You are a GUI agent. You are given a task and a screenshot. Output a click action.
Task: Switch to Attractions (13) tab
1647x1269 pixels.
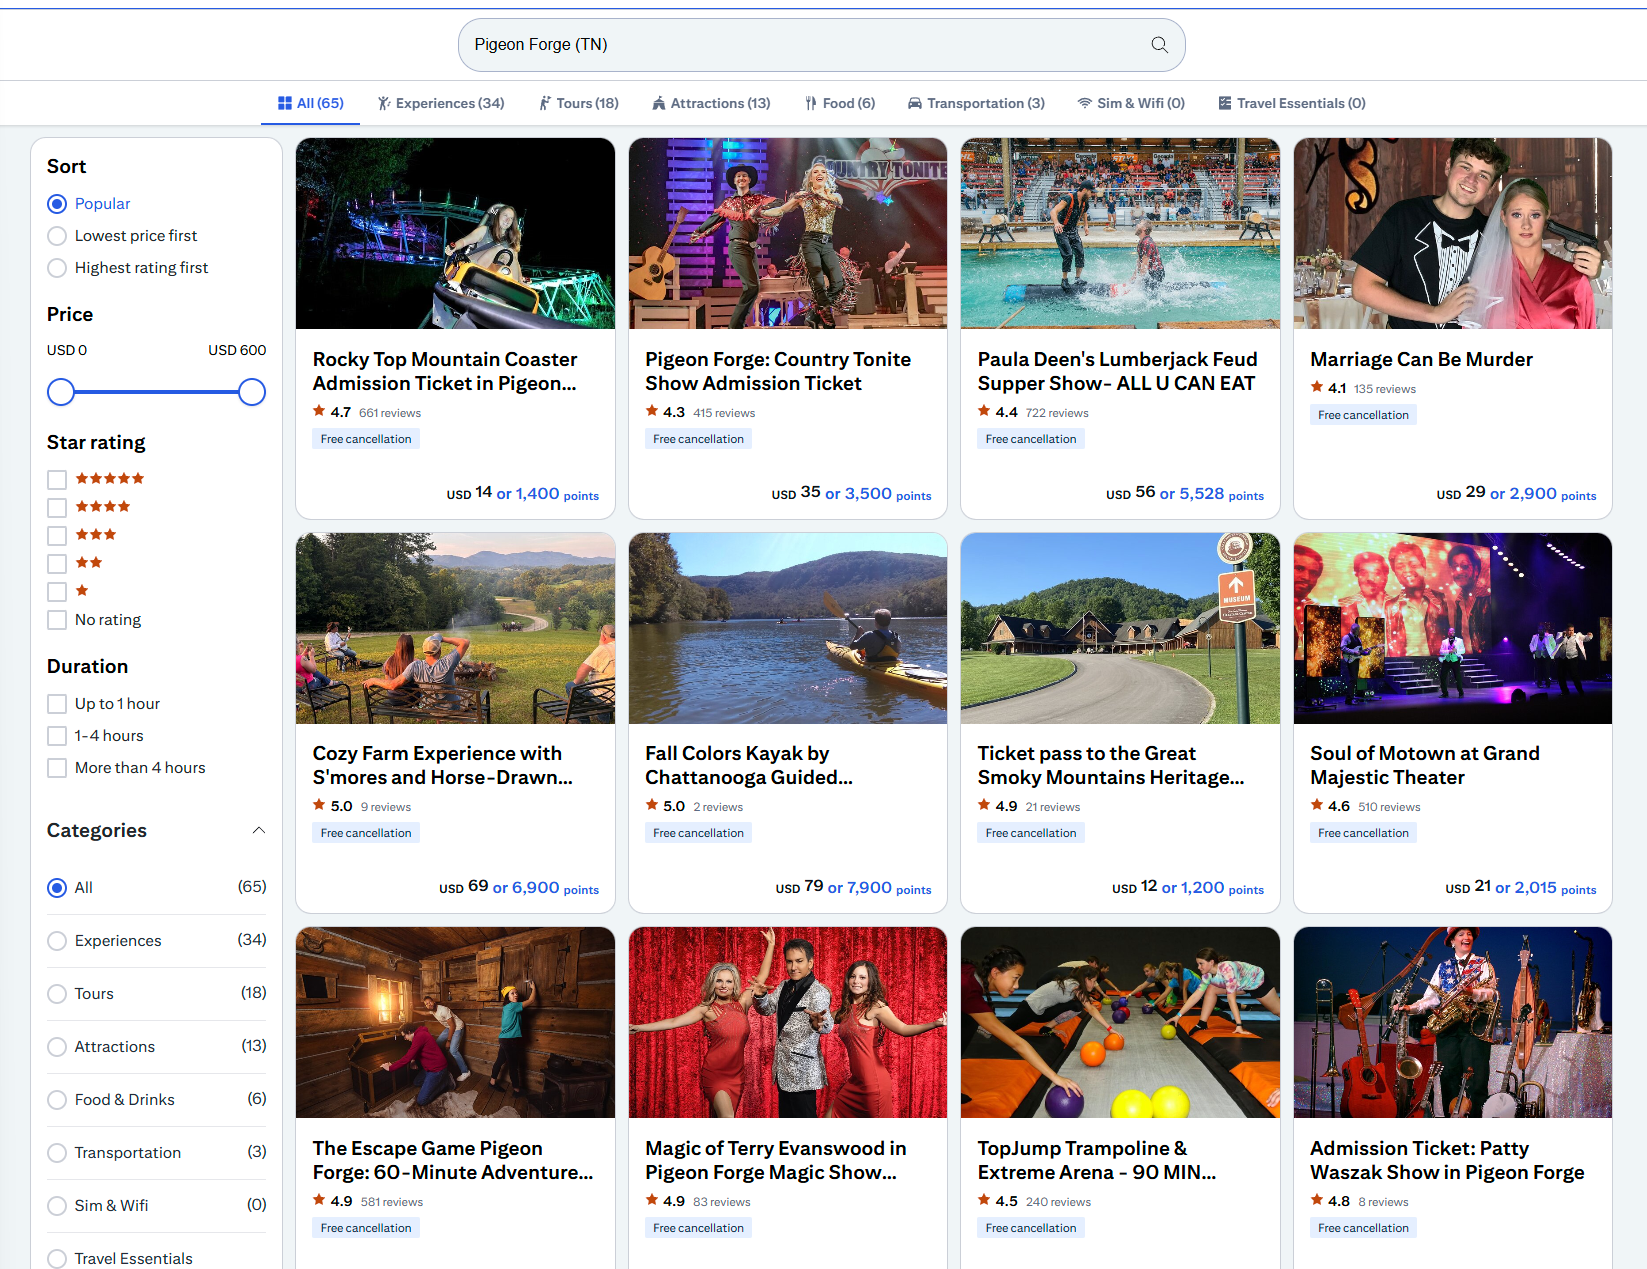click(711, 103)
